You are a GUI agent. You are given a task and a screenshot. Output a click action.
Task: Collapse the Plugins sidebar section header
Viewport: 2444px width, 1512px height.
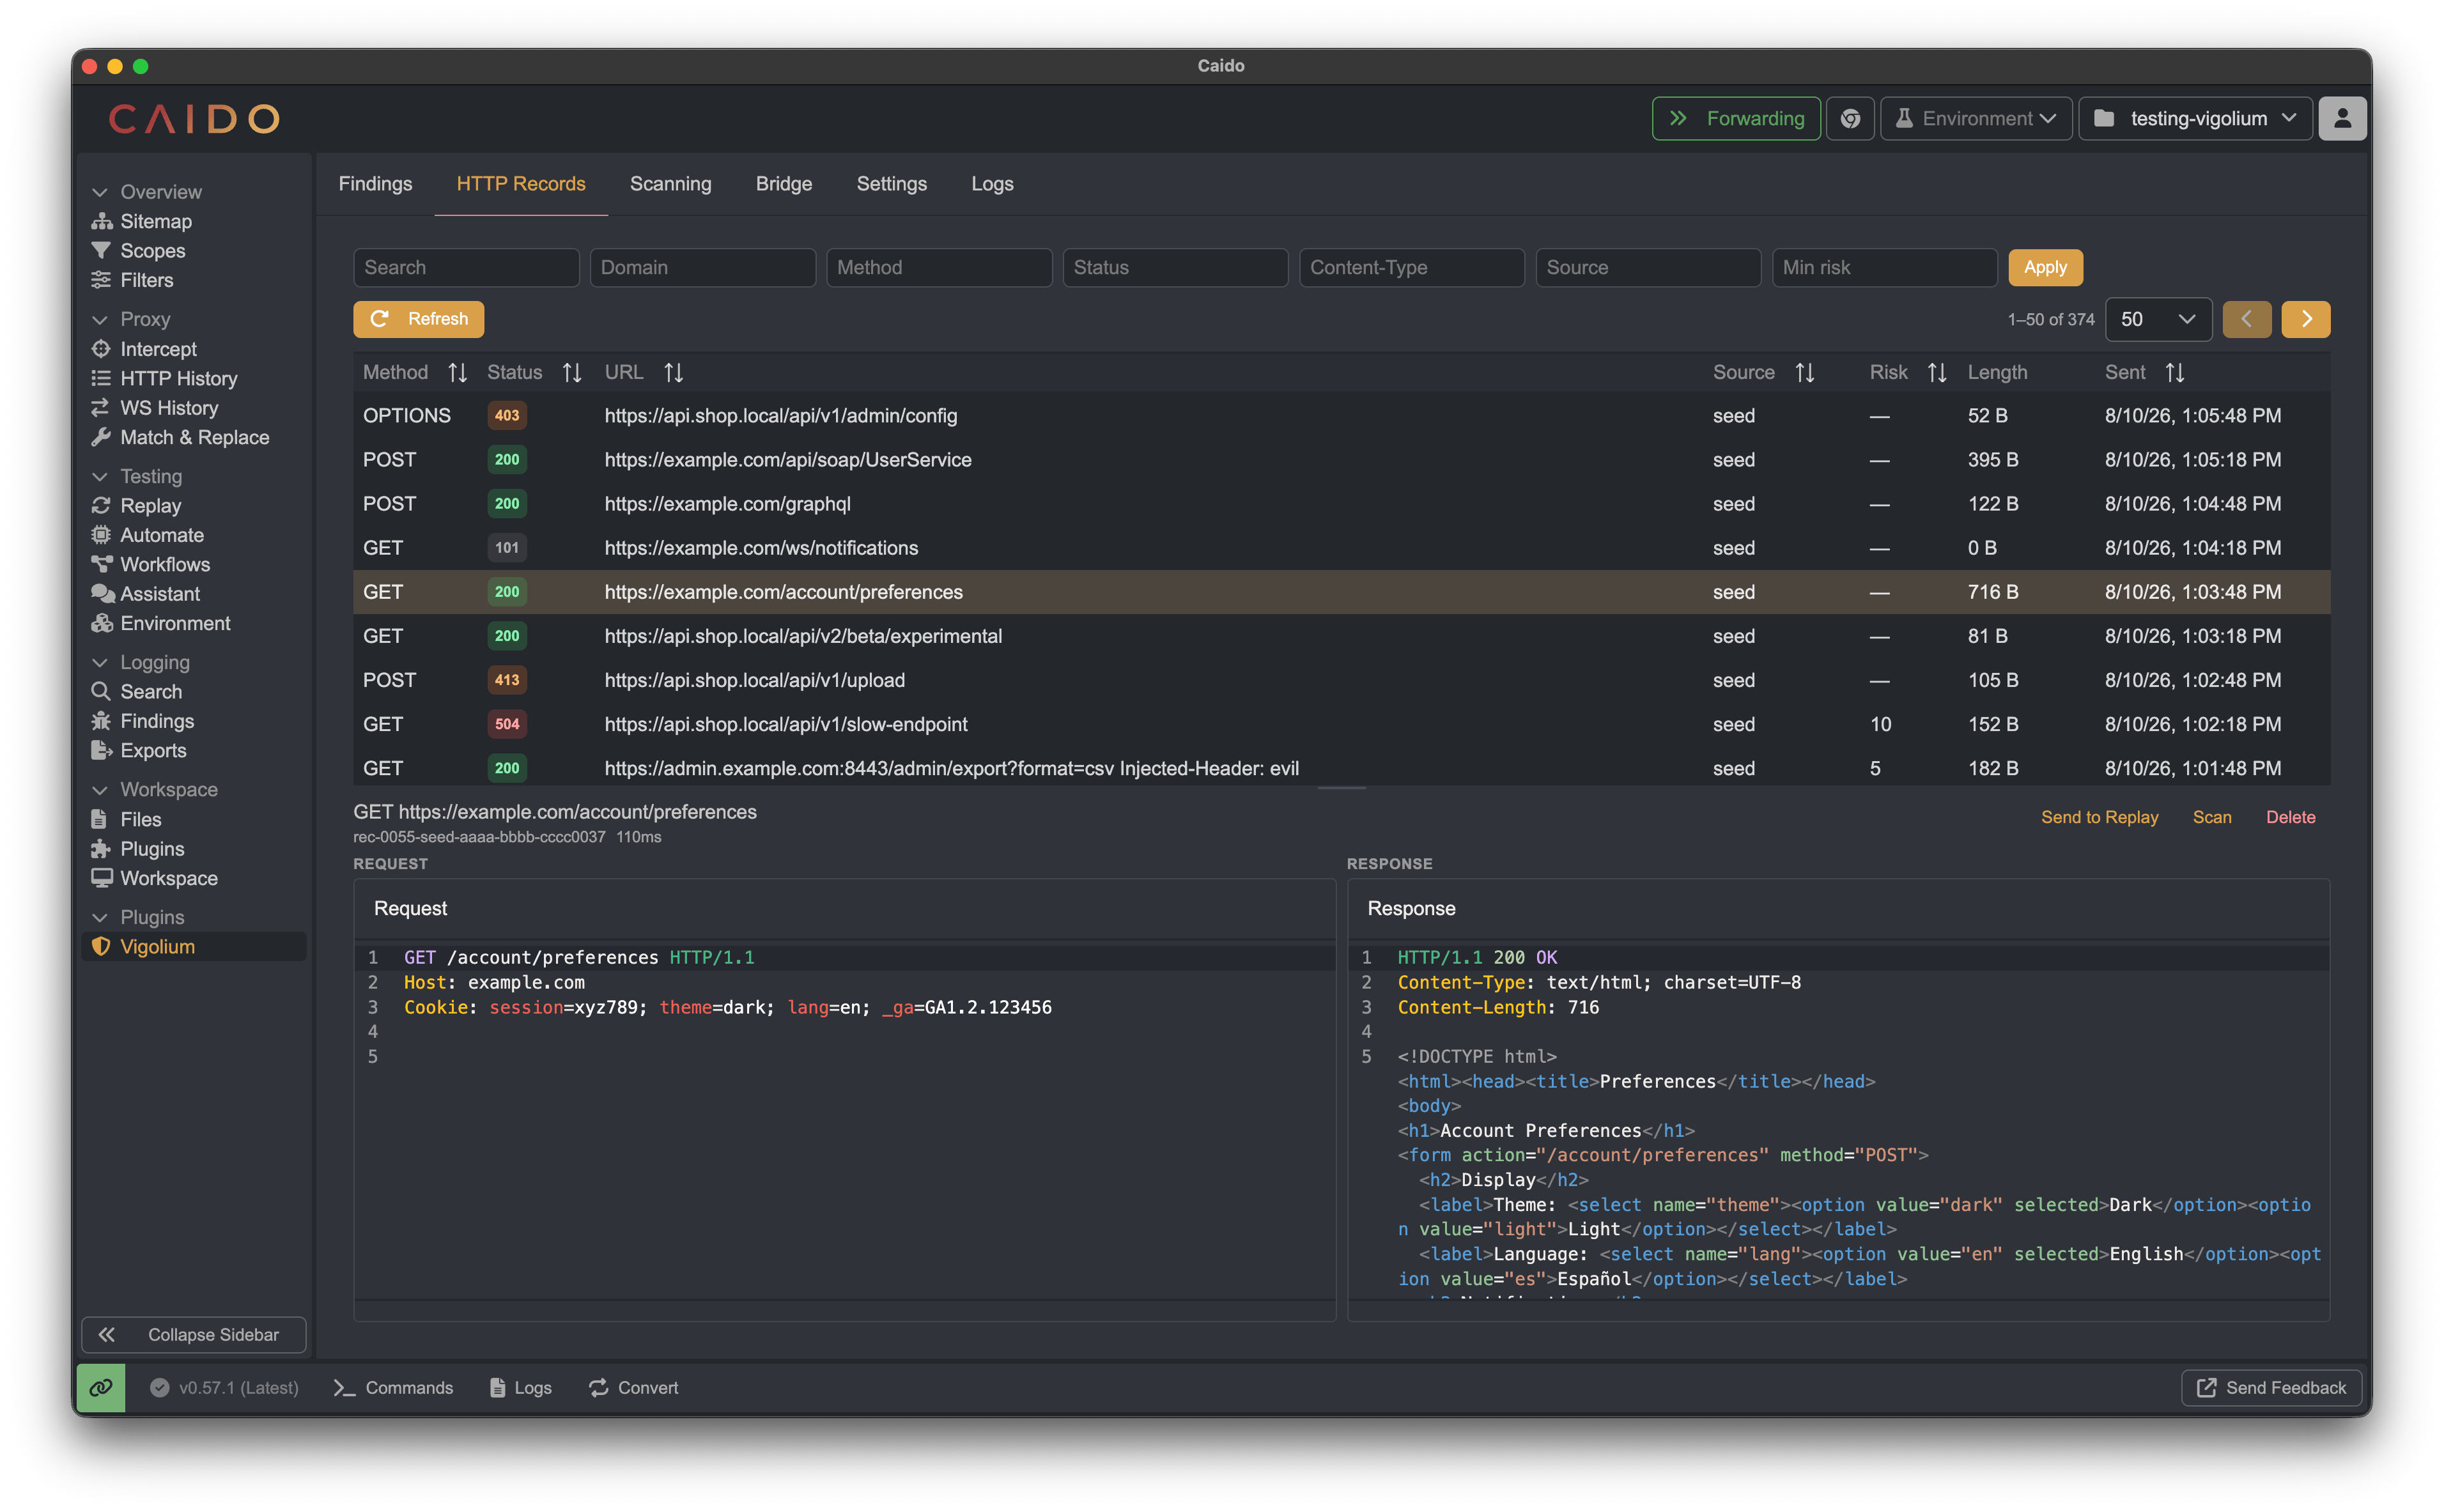coord(138,918)
